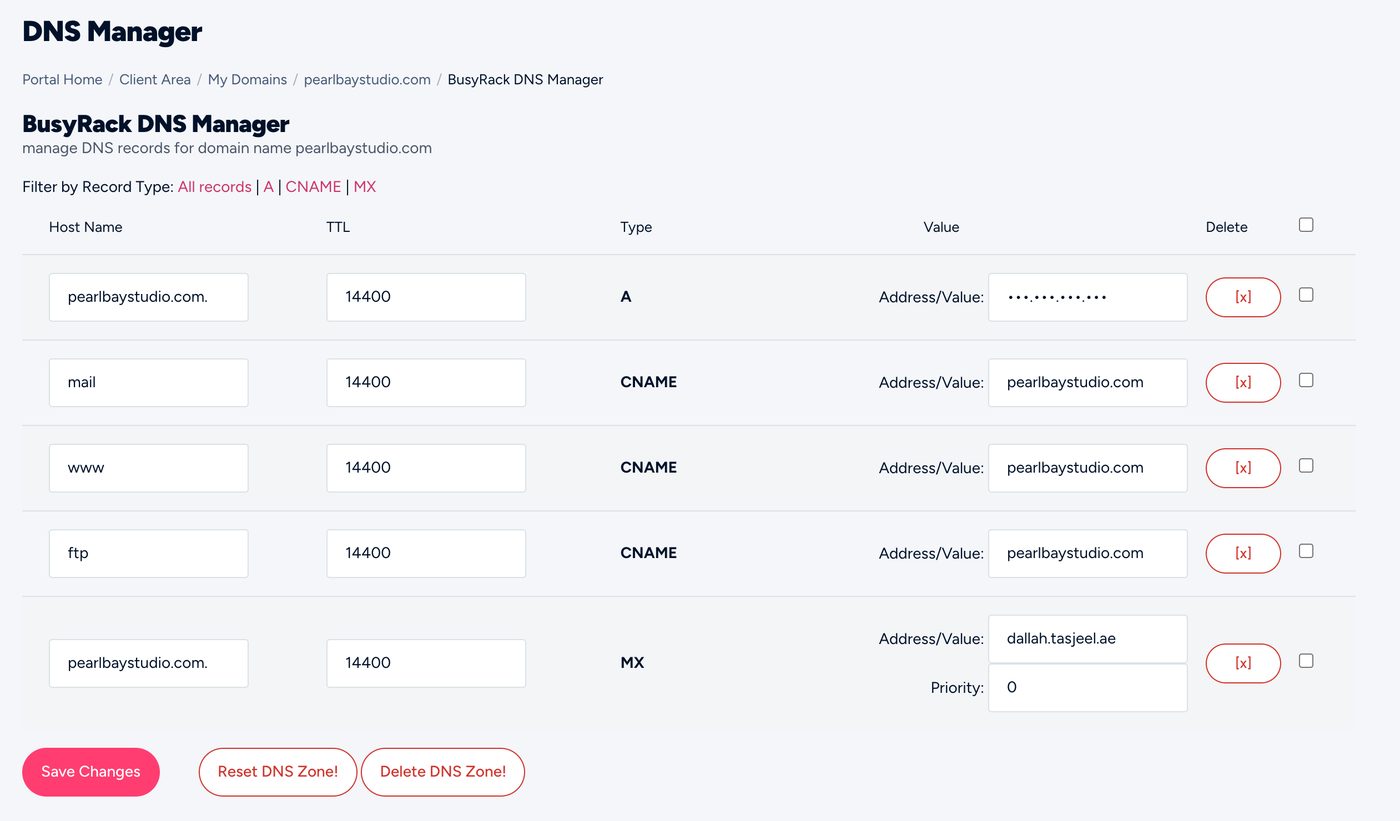Open the pearlbaystudio.com breadcrumb link
The image size is (1400, 821).
pos(367,79)
